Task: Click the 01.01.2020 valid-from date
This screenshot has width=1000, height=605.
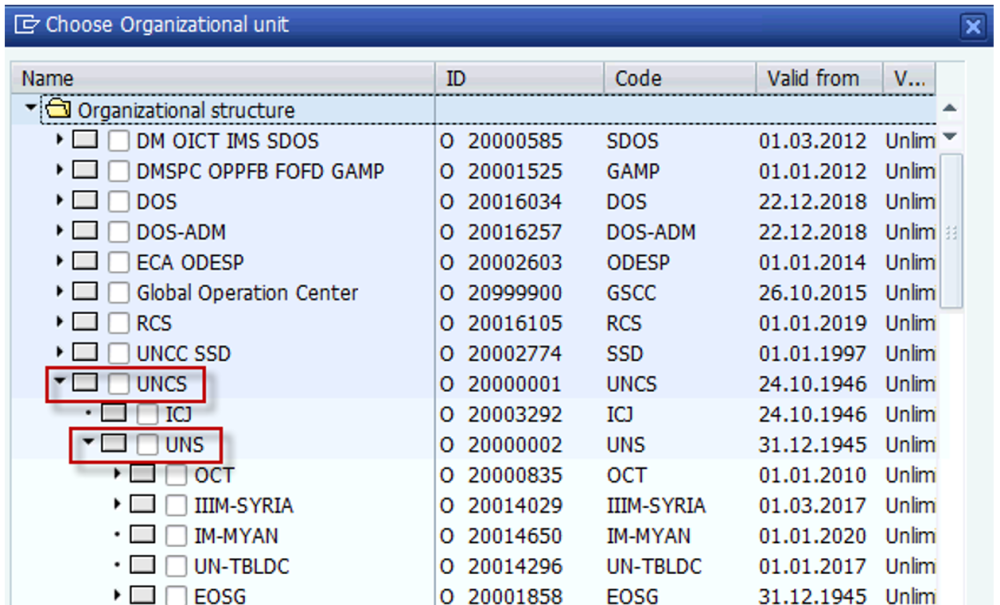Action: click(812, 536)
